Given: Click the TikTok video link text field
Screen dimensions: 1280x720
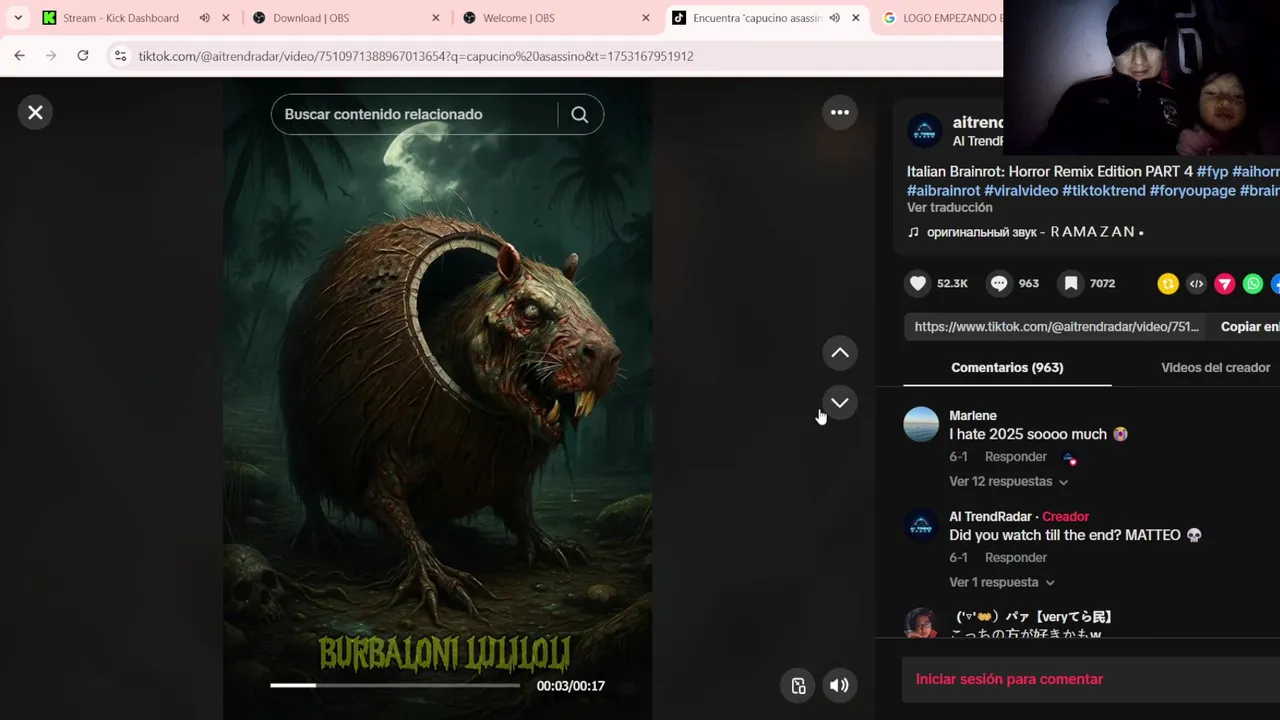Looking at the screenshot, I should pyautogui.click(x=1056, y=327).
